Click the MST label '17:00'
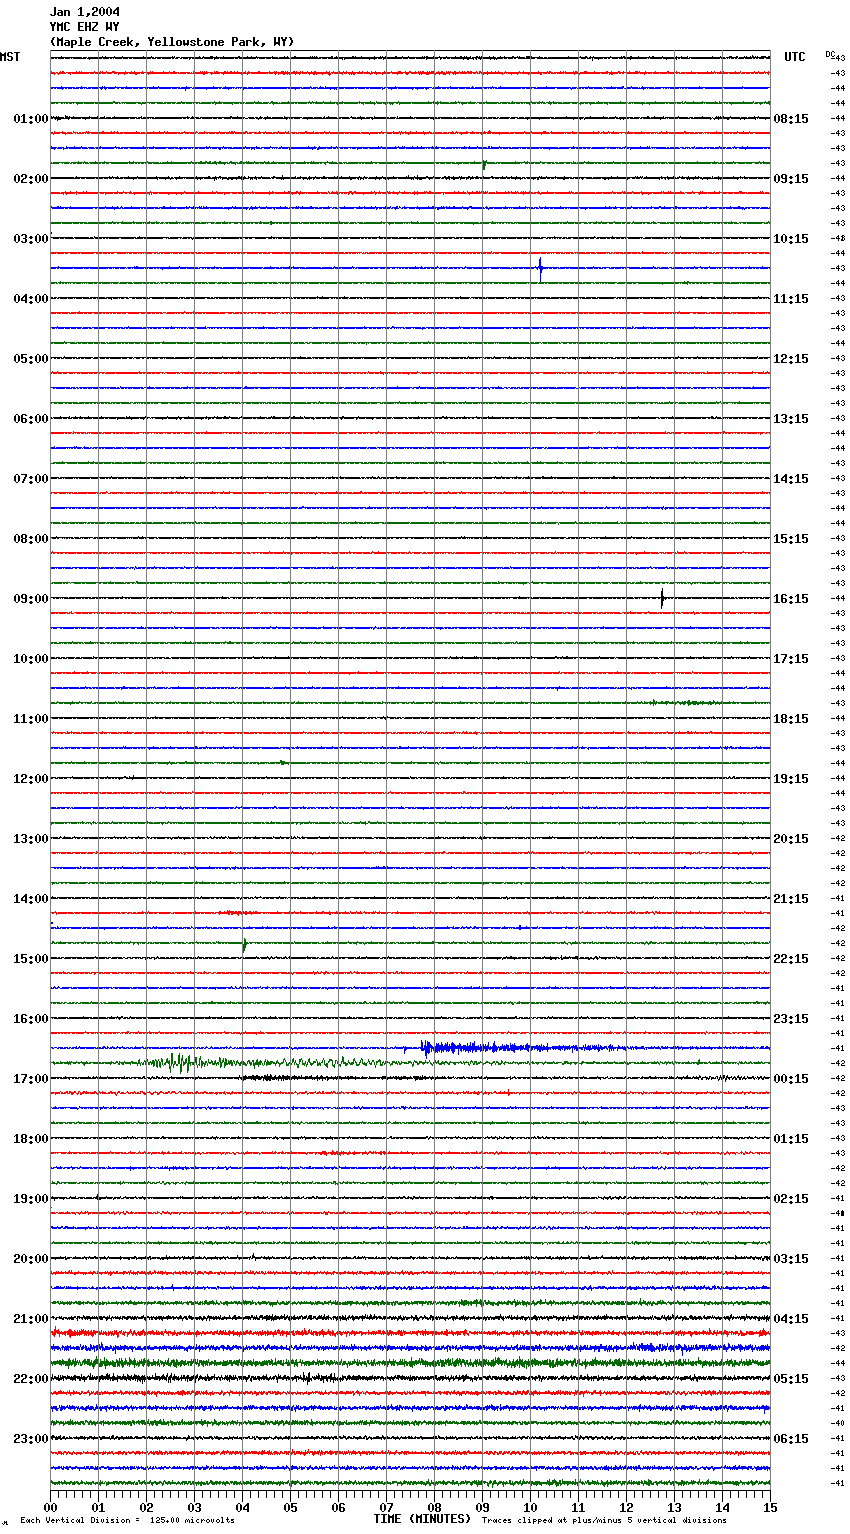The image size is (850, 1534). tap(31, 1079)
